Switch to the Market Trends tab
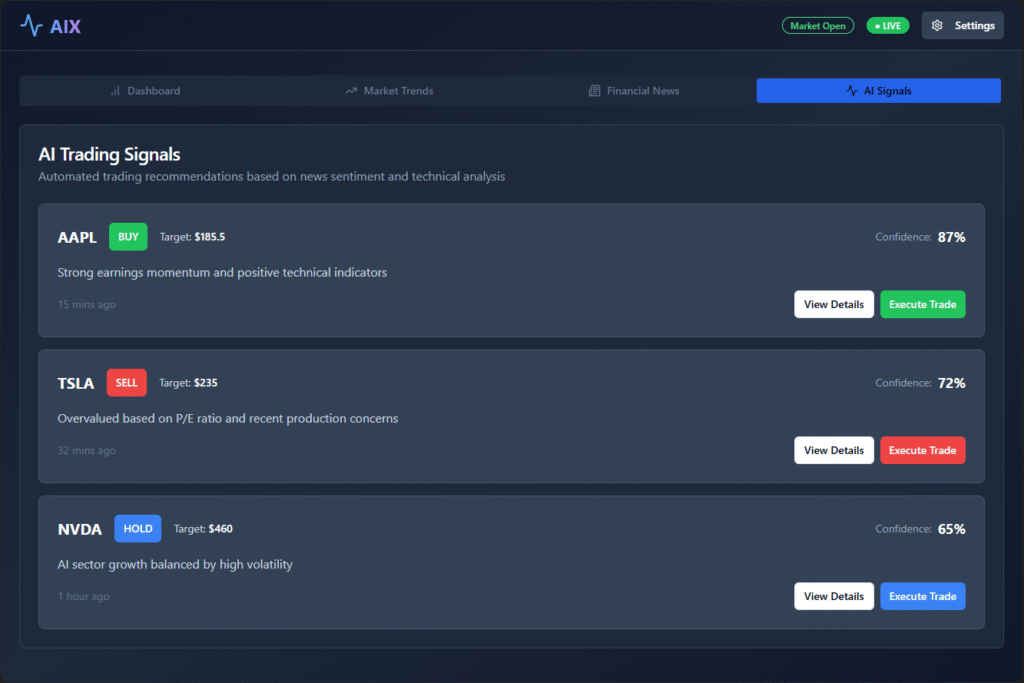The image size is (1024, 683). (389, 91)
